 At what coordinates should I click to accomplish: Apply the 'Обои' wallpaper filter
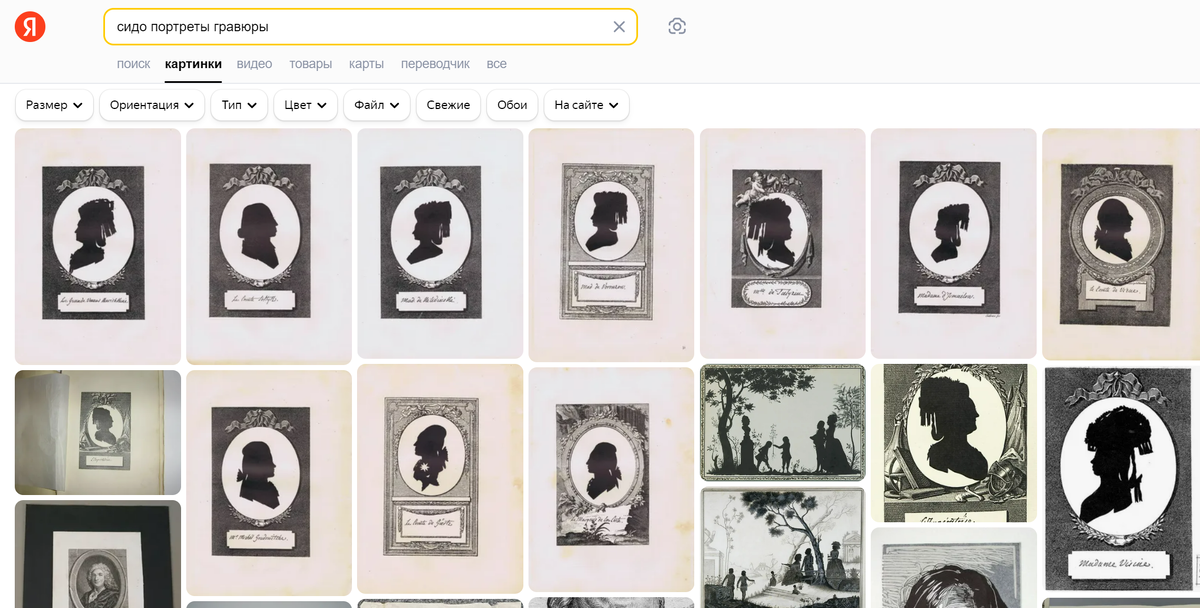tap(512, 105)
